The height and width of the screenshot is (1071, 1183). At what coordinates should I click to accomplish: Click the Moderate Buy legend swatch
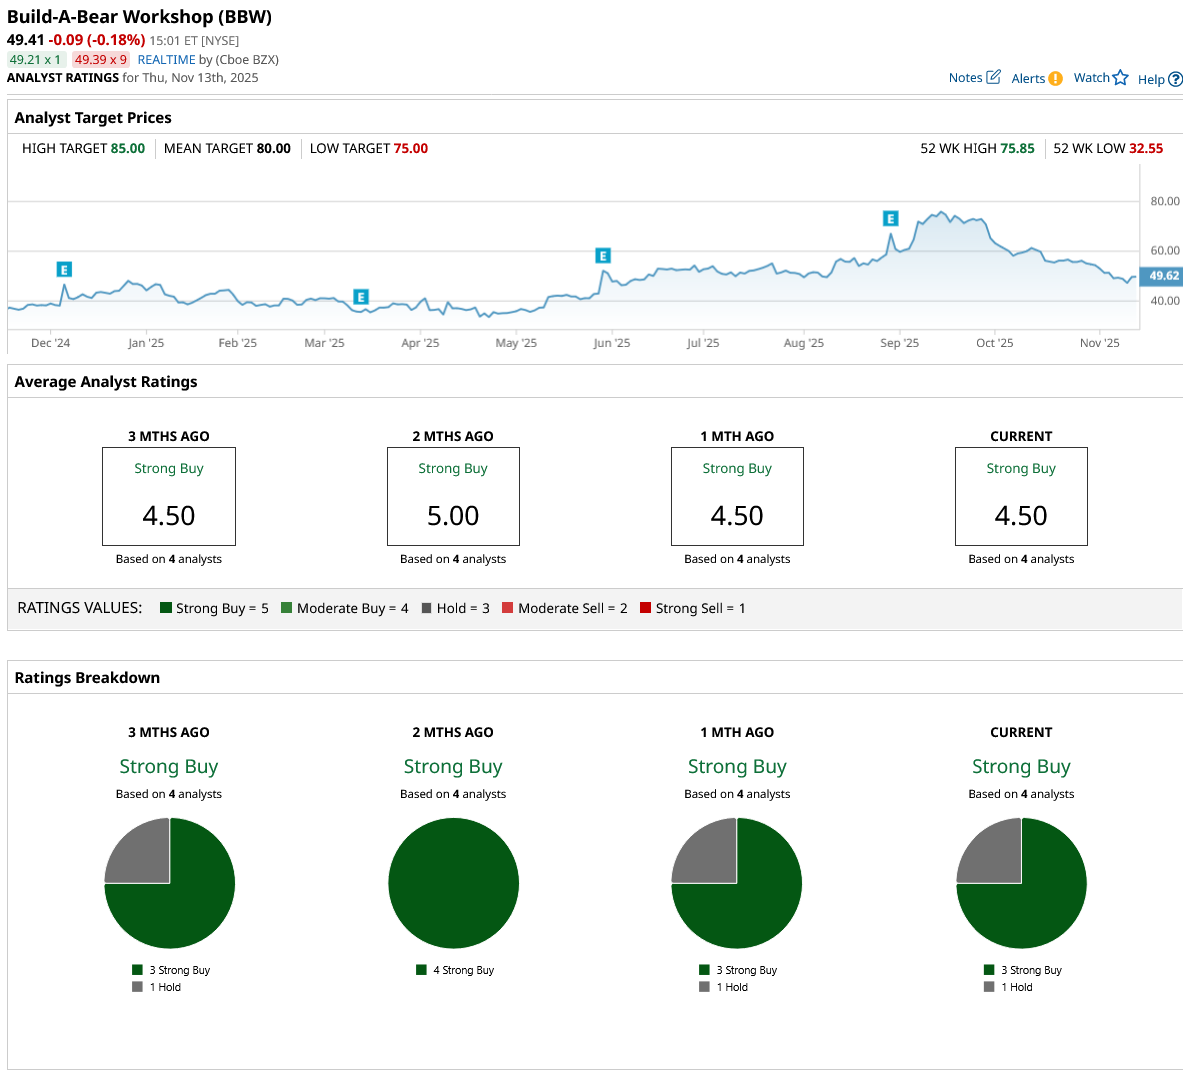[287, 608]
